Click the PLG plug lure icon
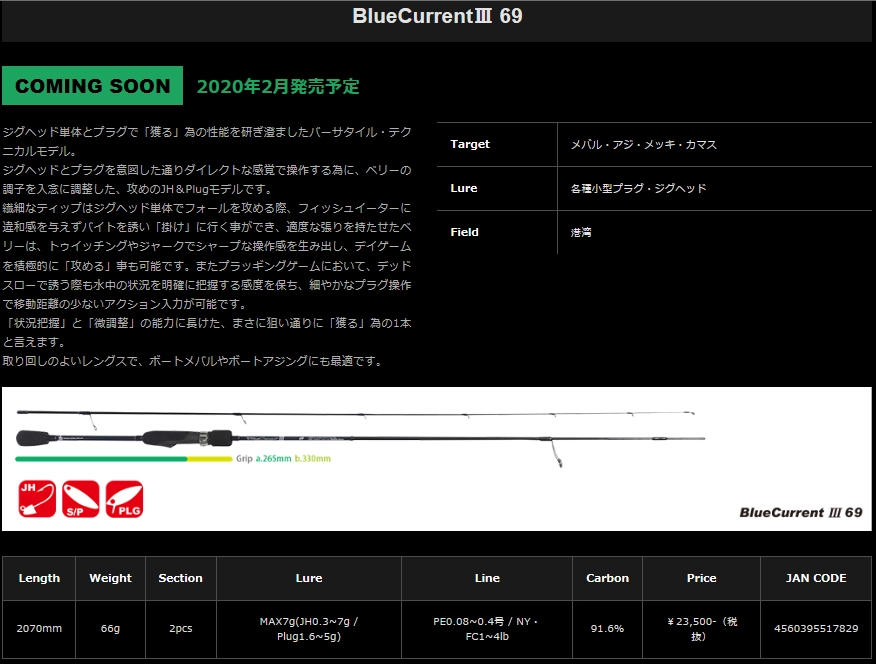The height and width of the screenshot is (664, 876). tap(124, 499)
